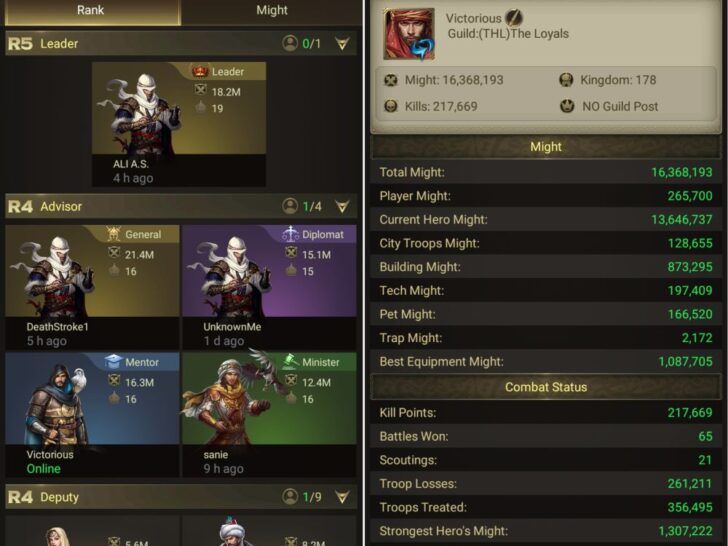This screenshot has width=728, height=546.
Task: Open ALI A.S. leader card
Action: [179, 124]
